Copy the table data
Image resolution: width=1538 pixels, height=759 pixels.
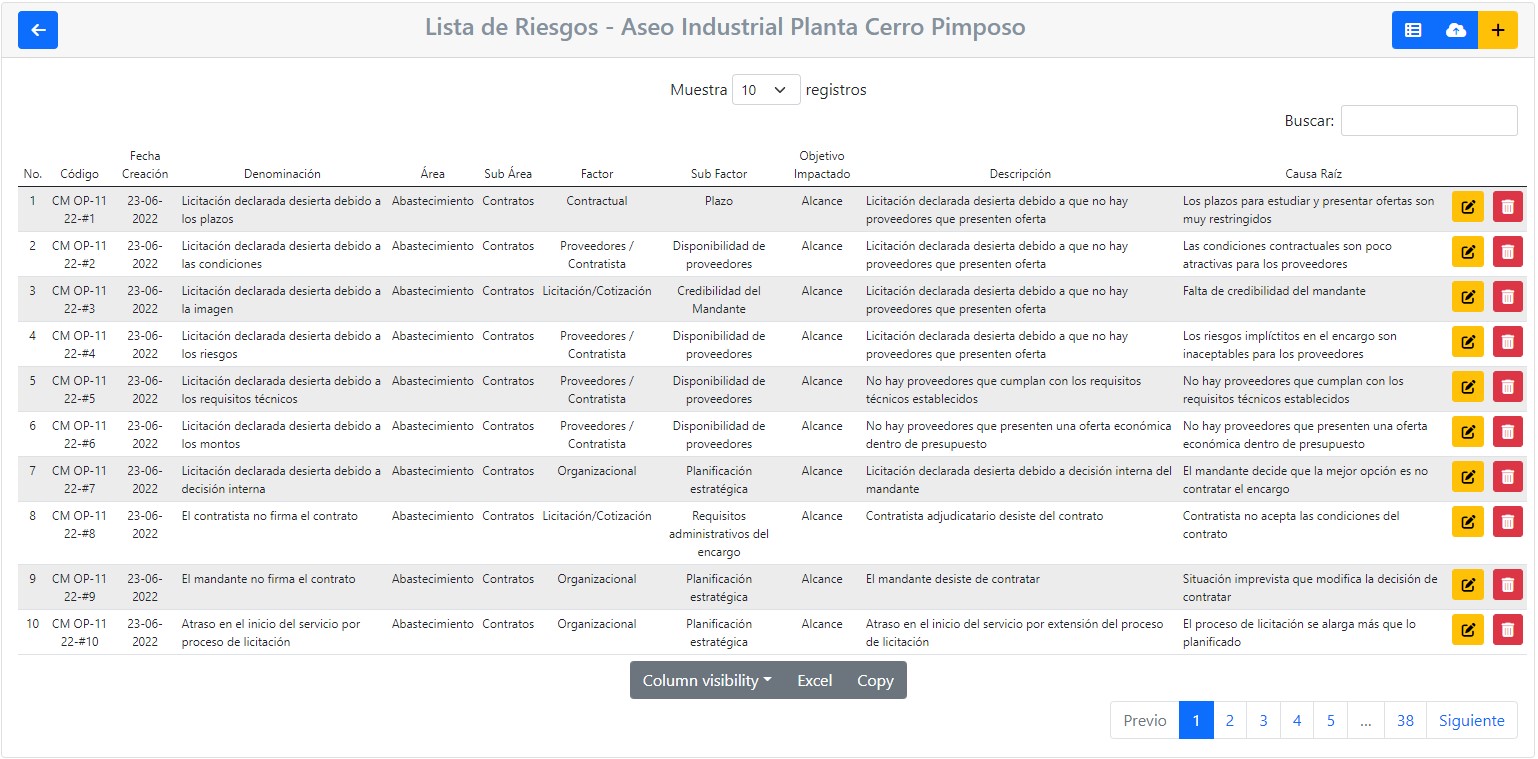click(875, 680)
